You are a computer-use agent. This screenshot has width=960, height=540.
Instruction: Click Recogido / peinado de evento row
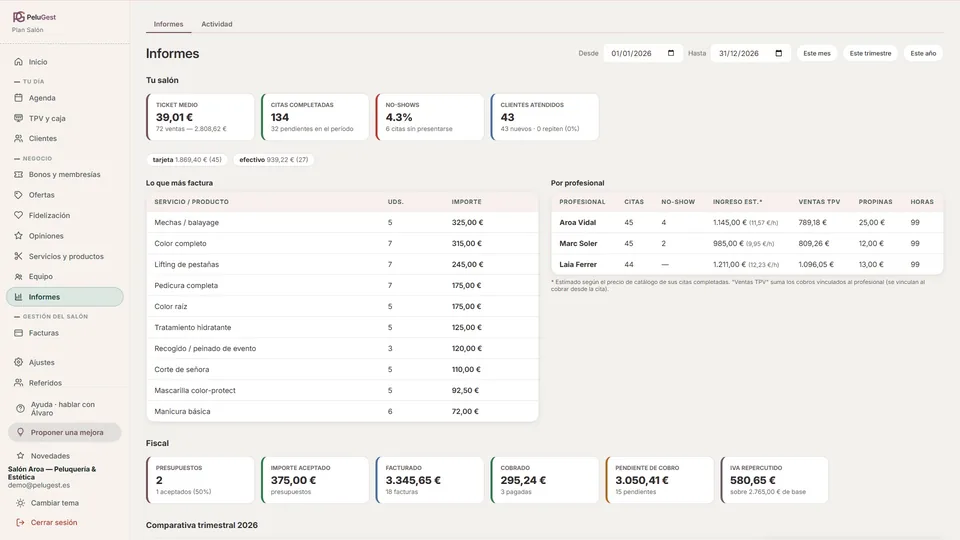point(342,348)
